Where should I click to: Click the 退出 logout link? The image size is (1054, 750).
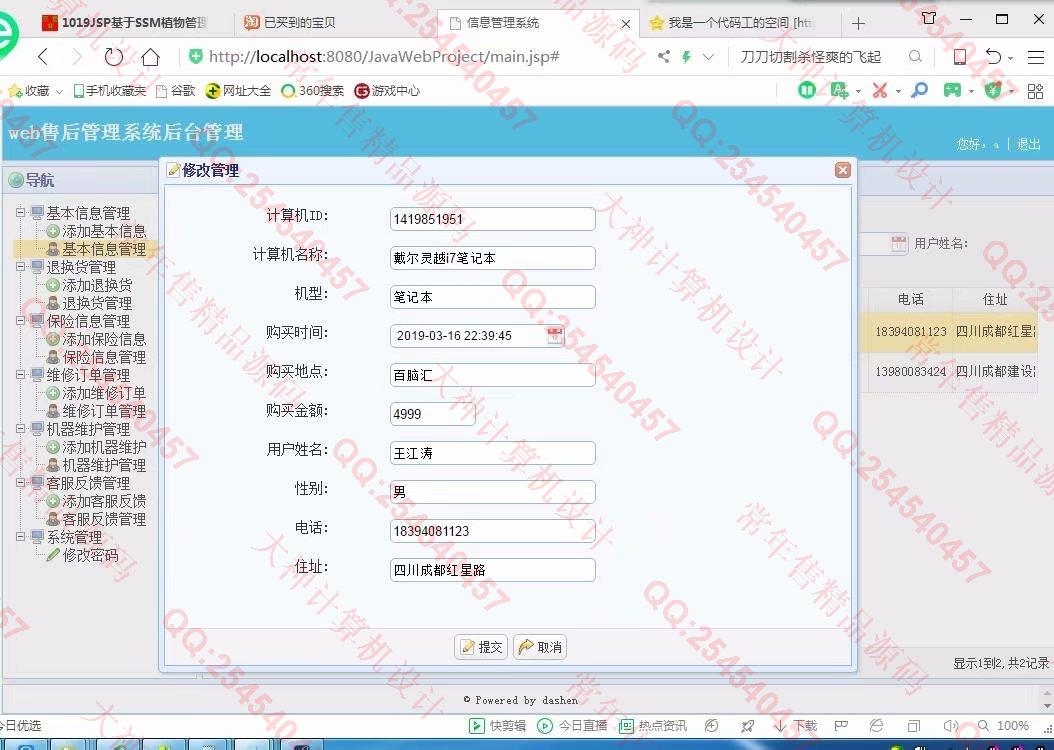[x=1028, y=143]
